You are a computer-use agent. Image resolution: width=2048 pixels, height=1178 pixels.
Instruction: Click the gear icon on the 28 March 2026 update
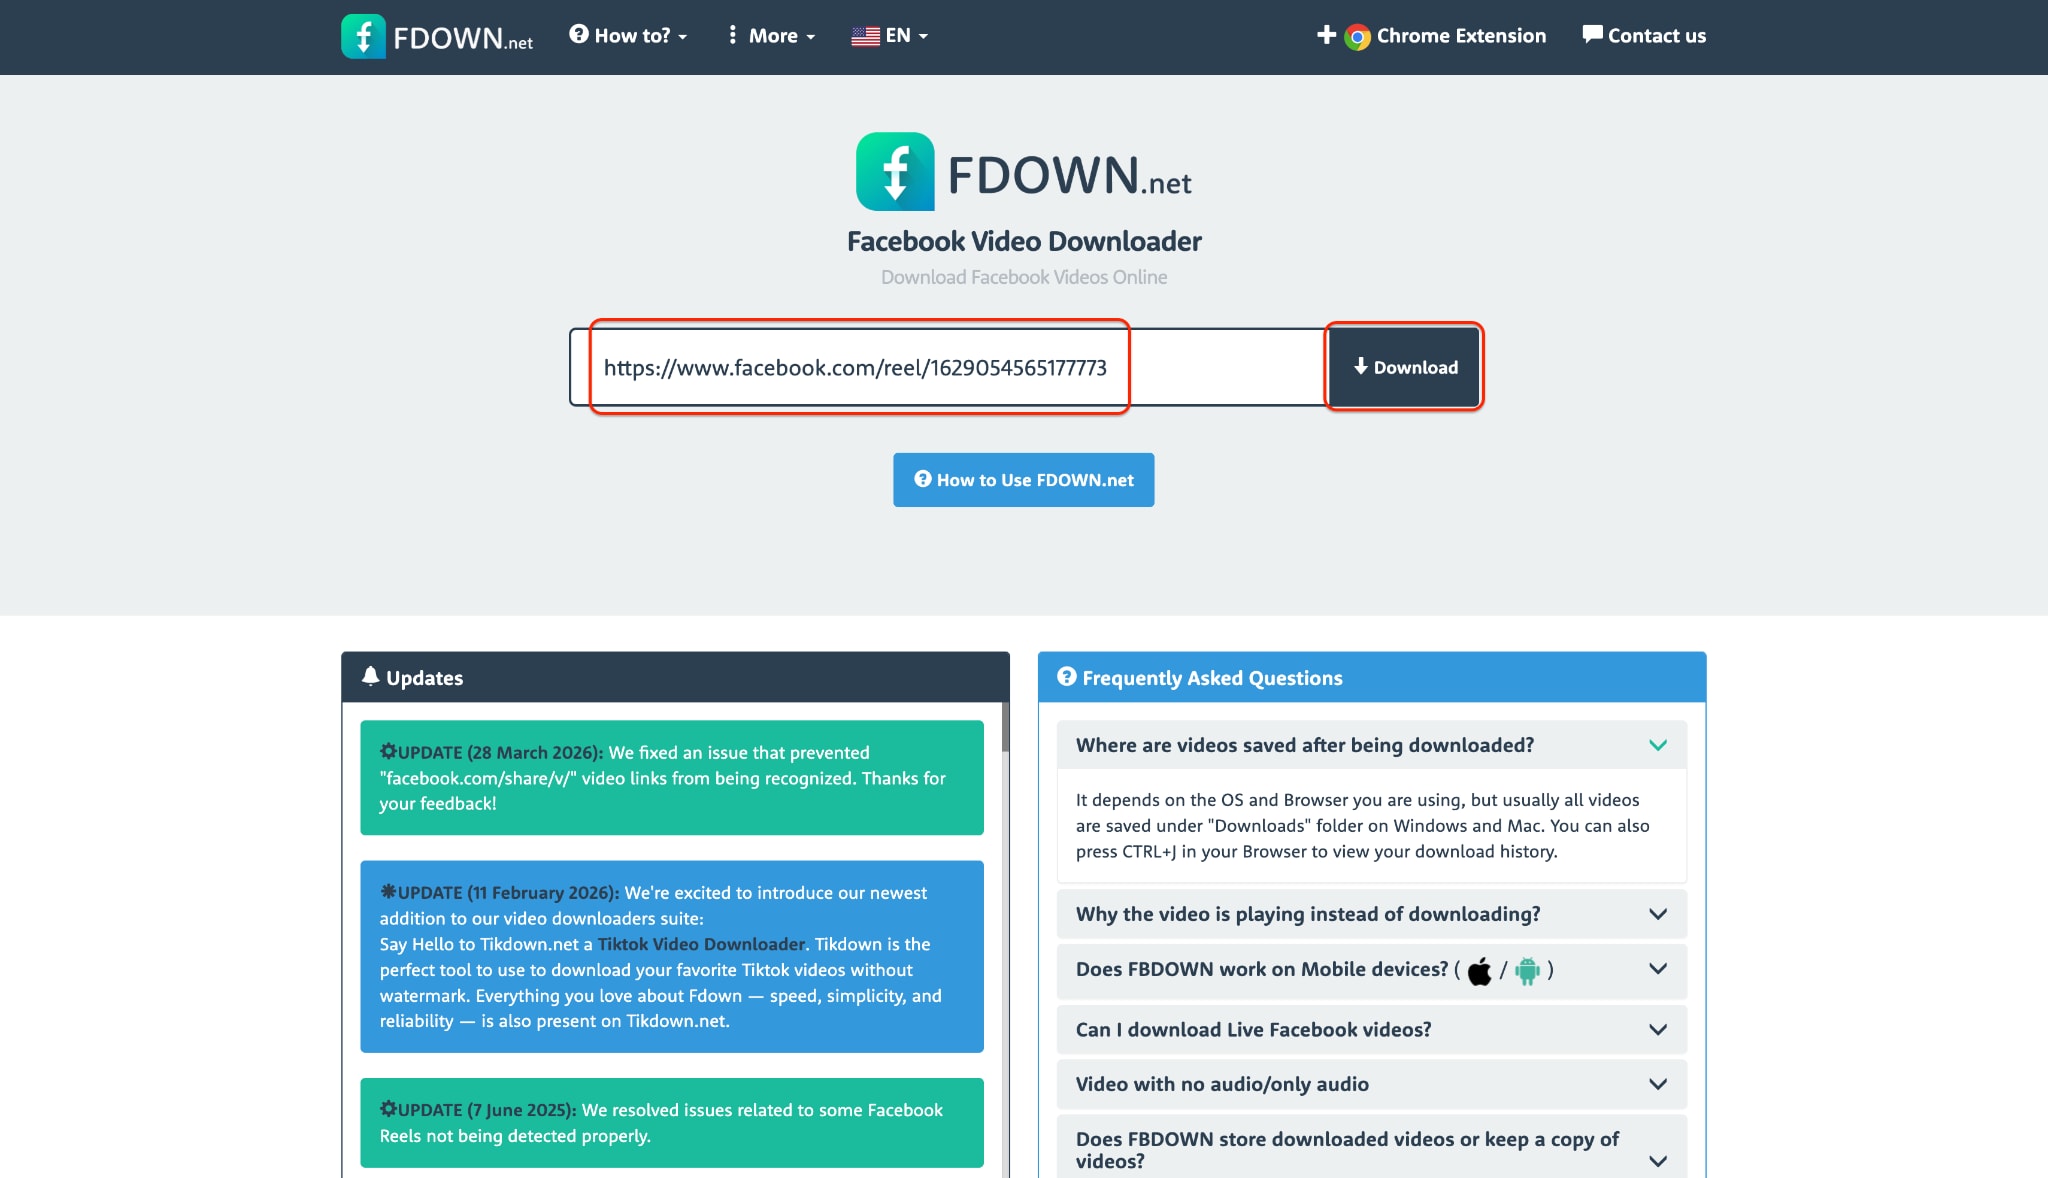388,751
